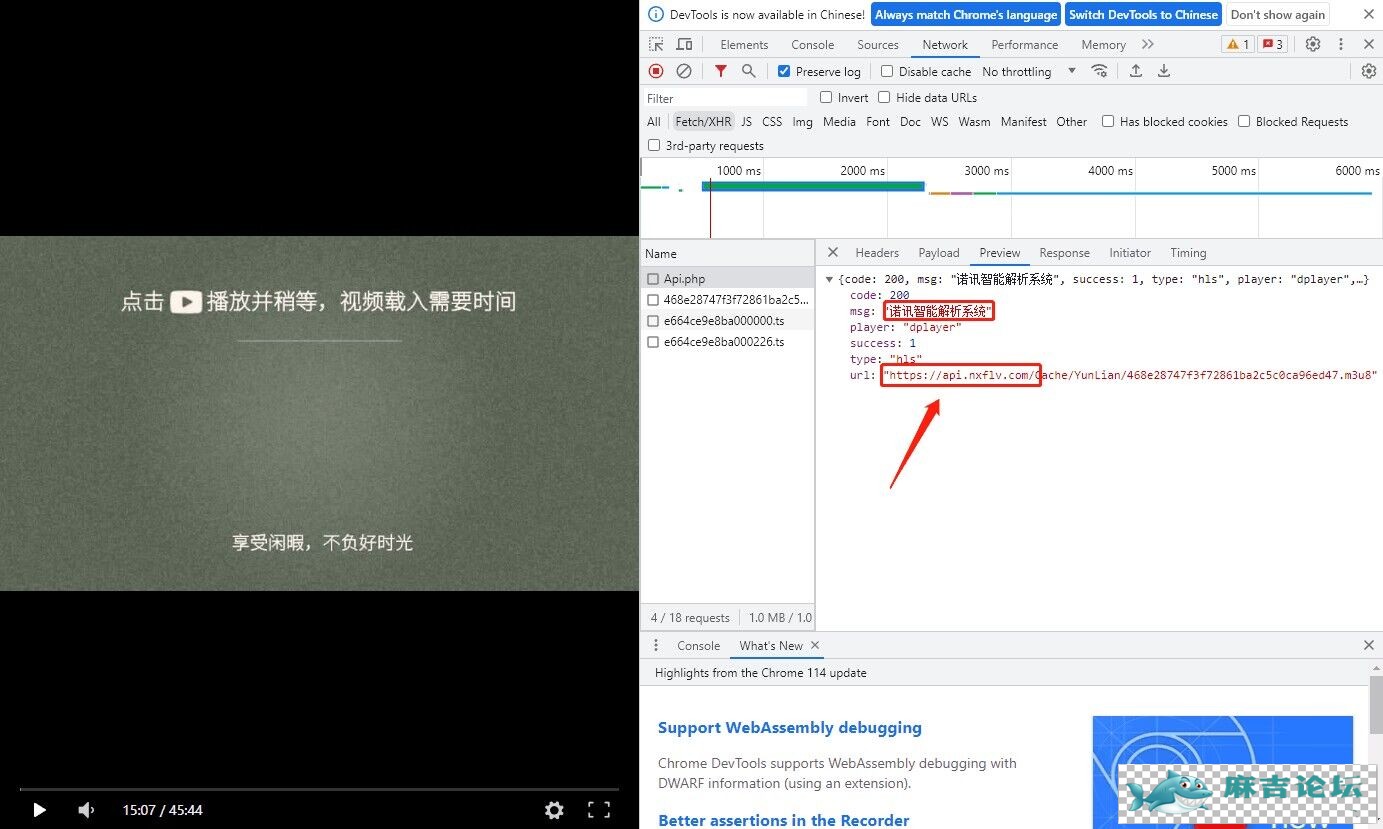The width and height of the screenshot is (1383, 829).
Task: Export HAR with download icon
Action: tap(1164, 71)
